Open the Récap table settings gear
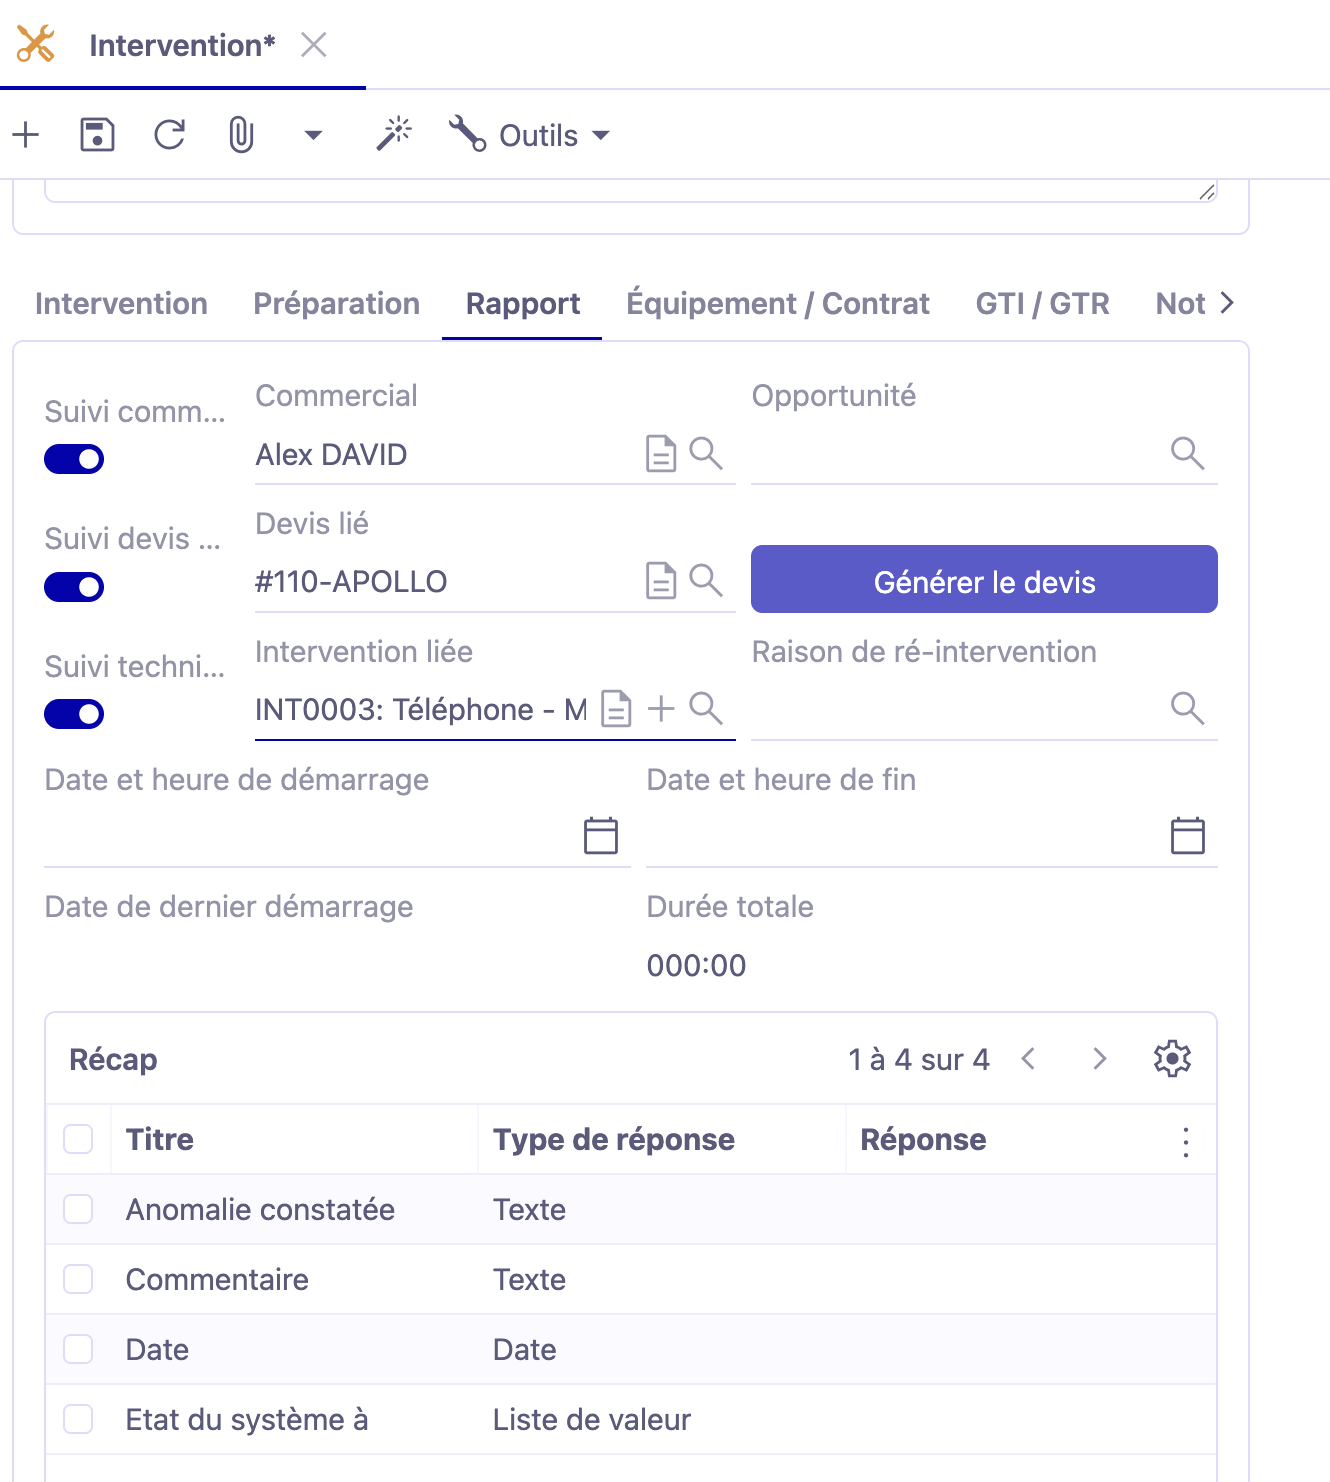 click(1172, 1059)
